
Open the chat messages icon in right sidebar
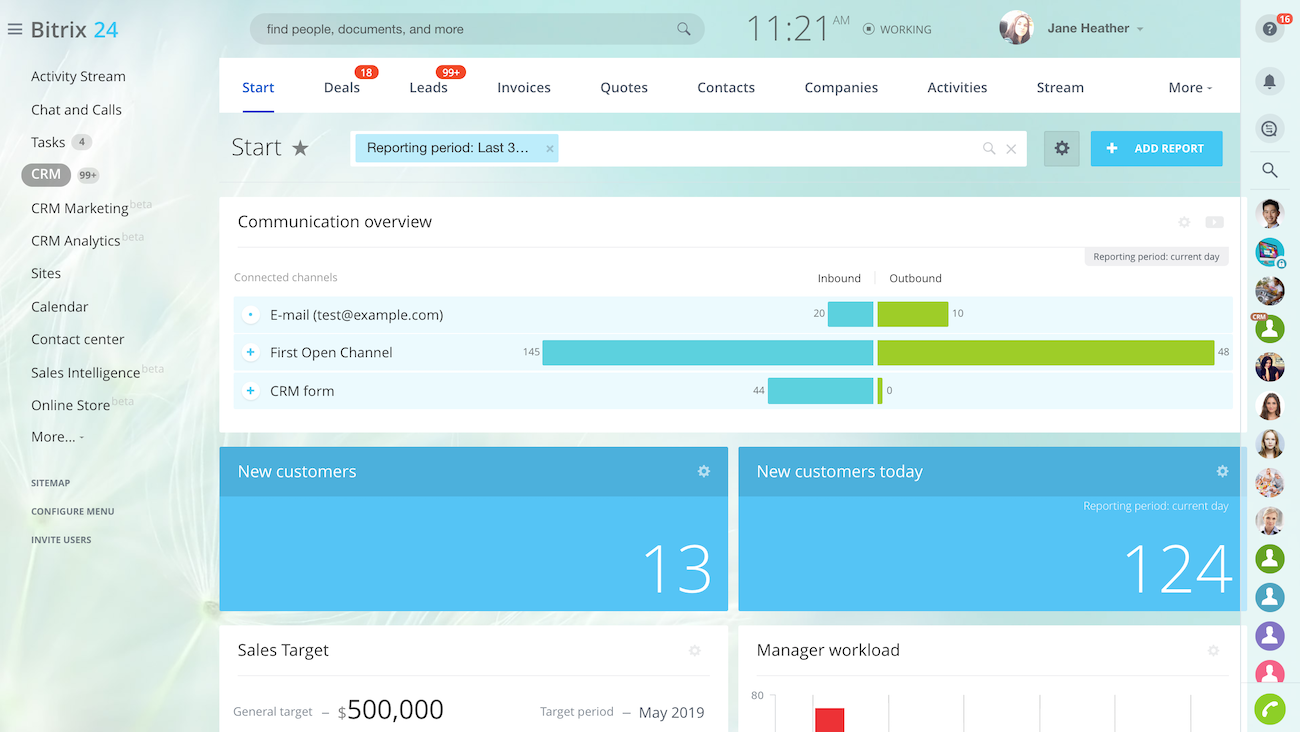tap(1269, 129)
